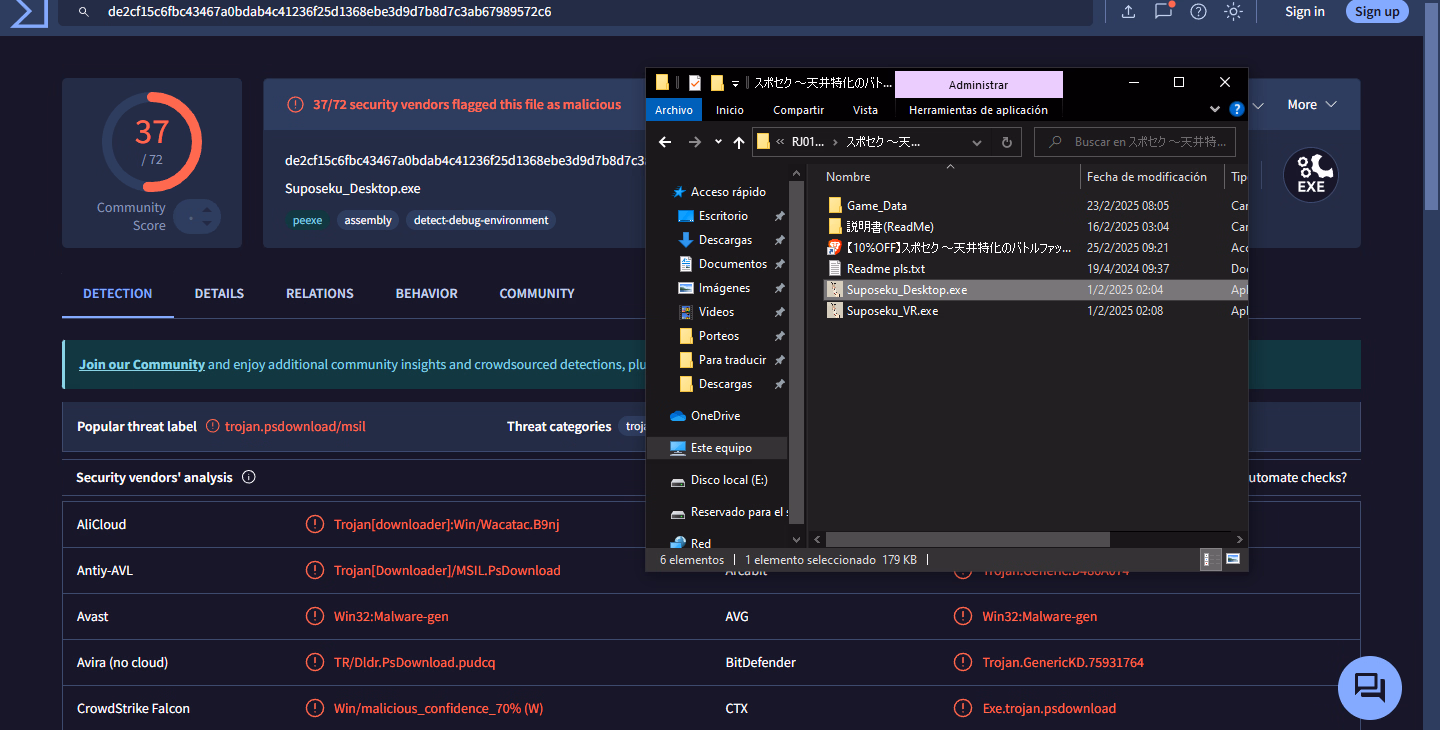Click the VirusTotal logo icon
Screen dimensions: 1440x730
[29, 11]
